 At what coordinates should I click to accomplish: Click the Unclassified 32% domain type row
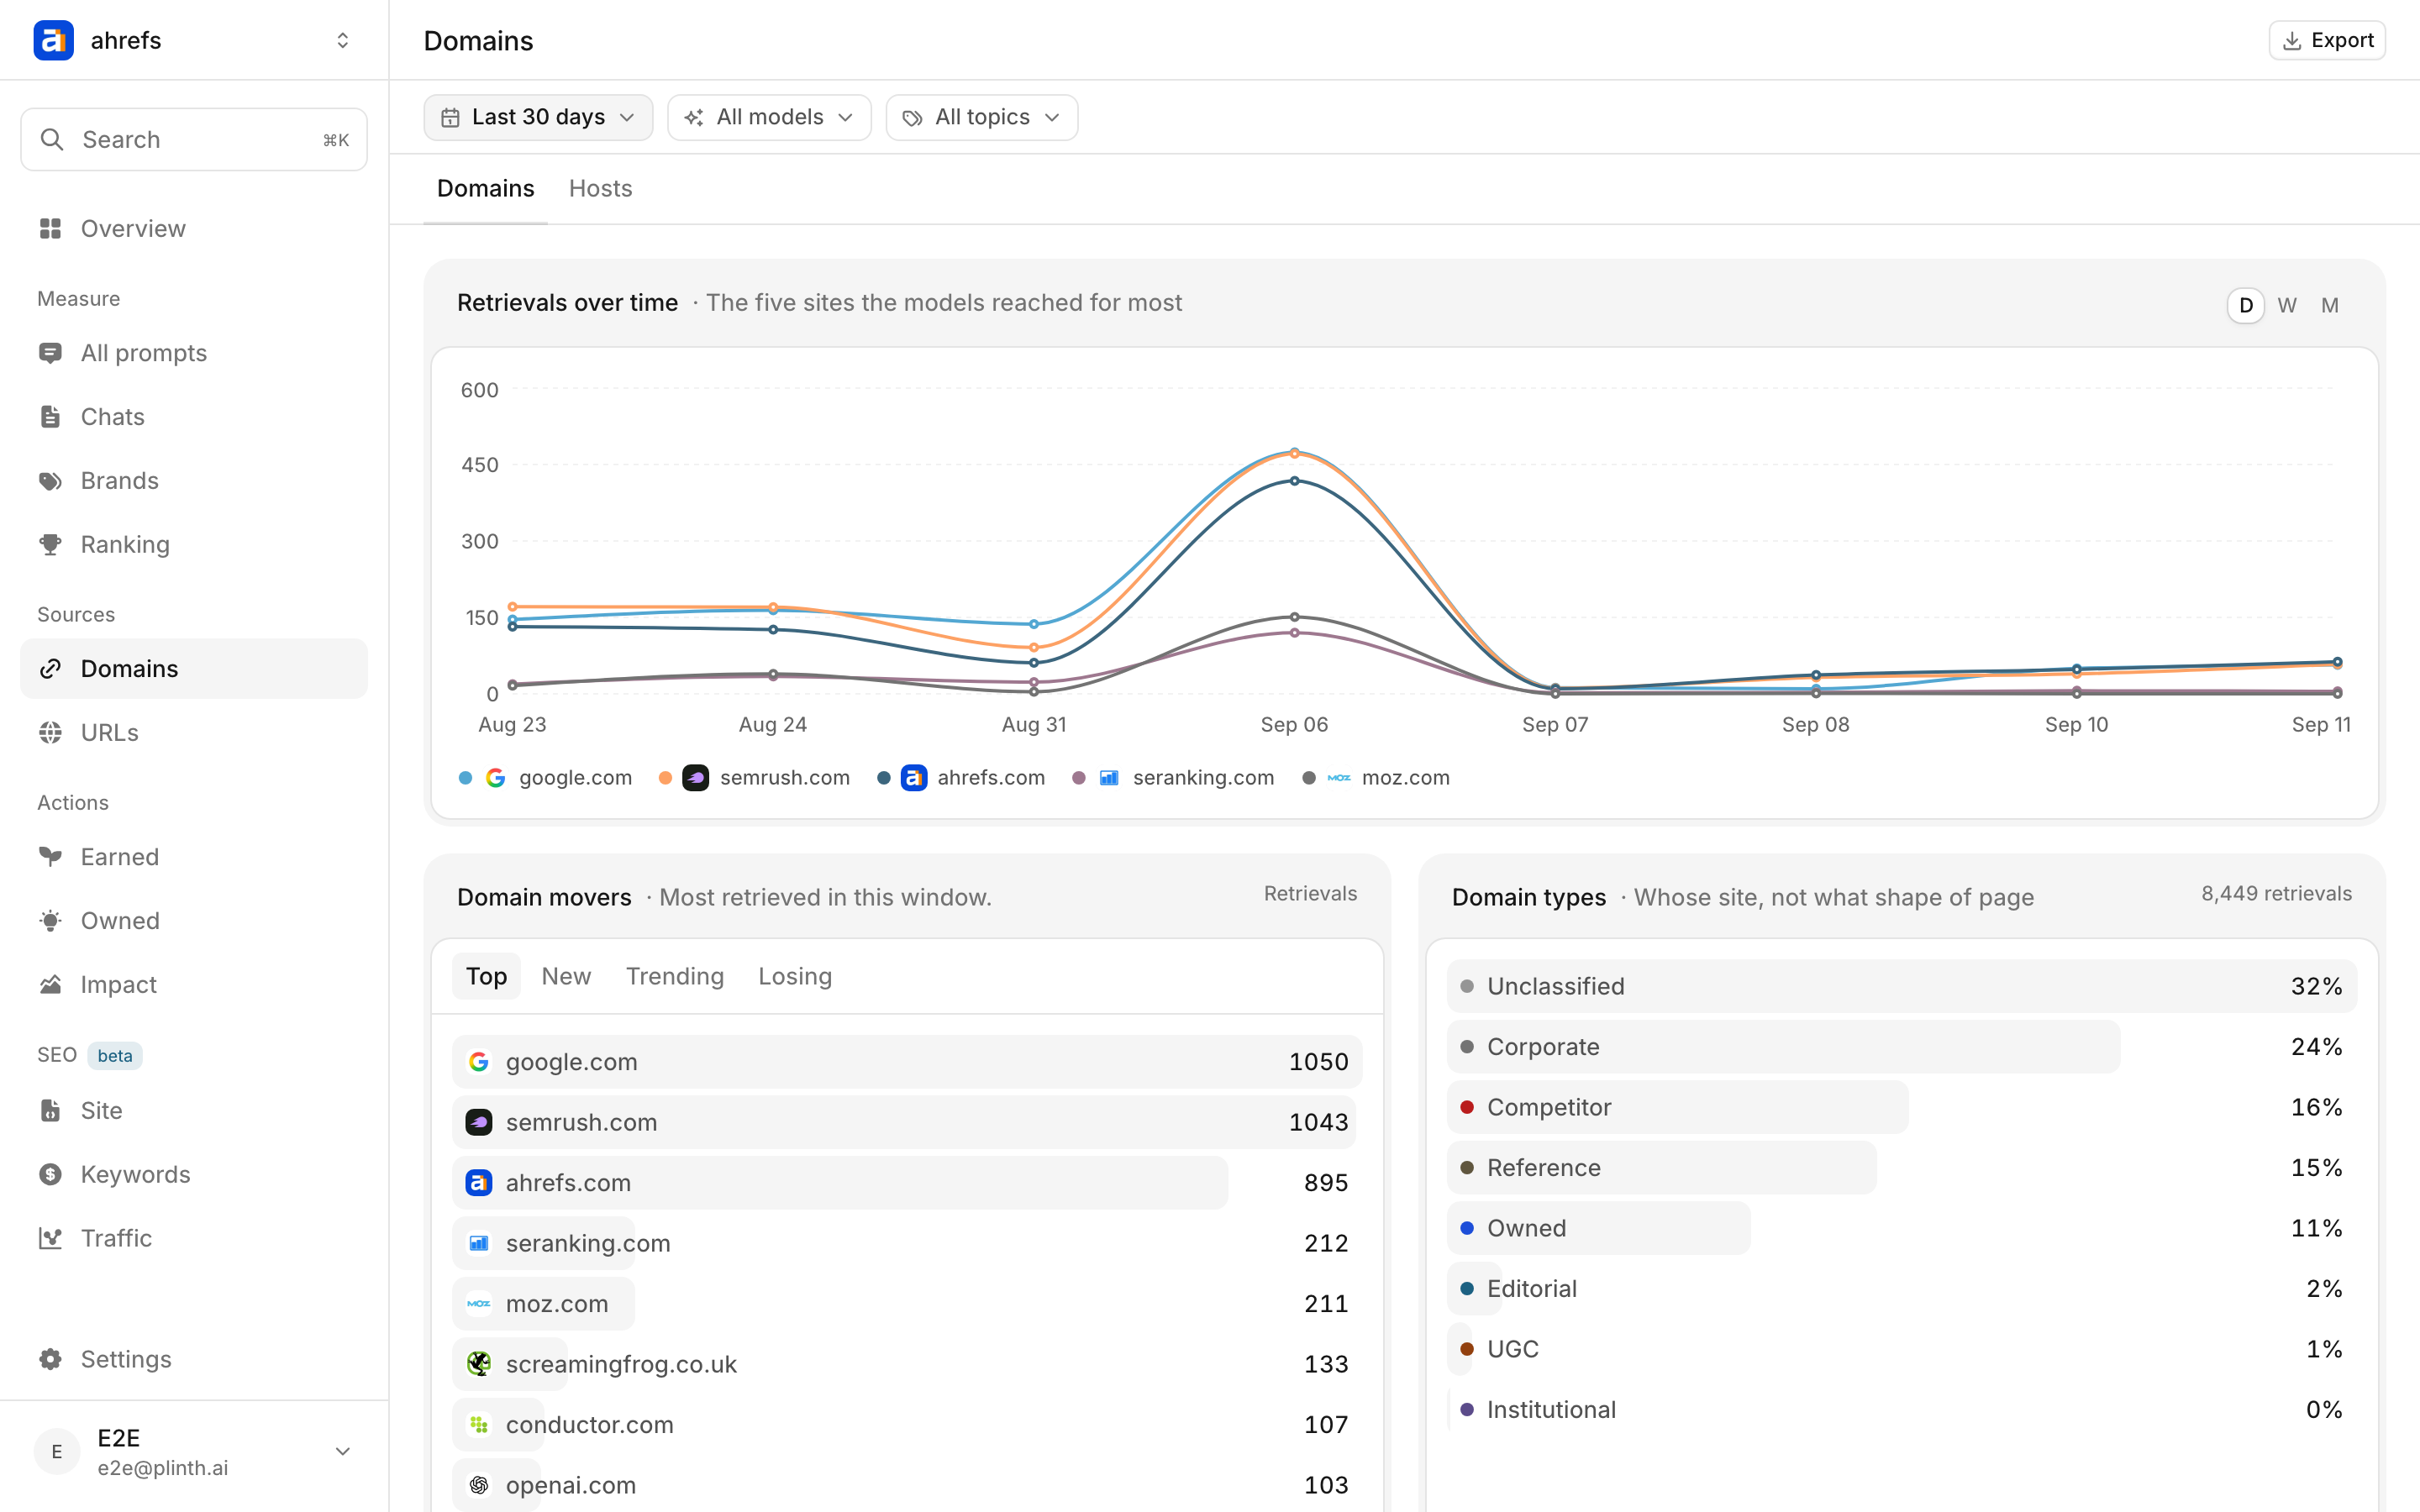[x=1902, y=987]
